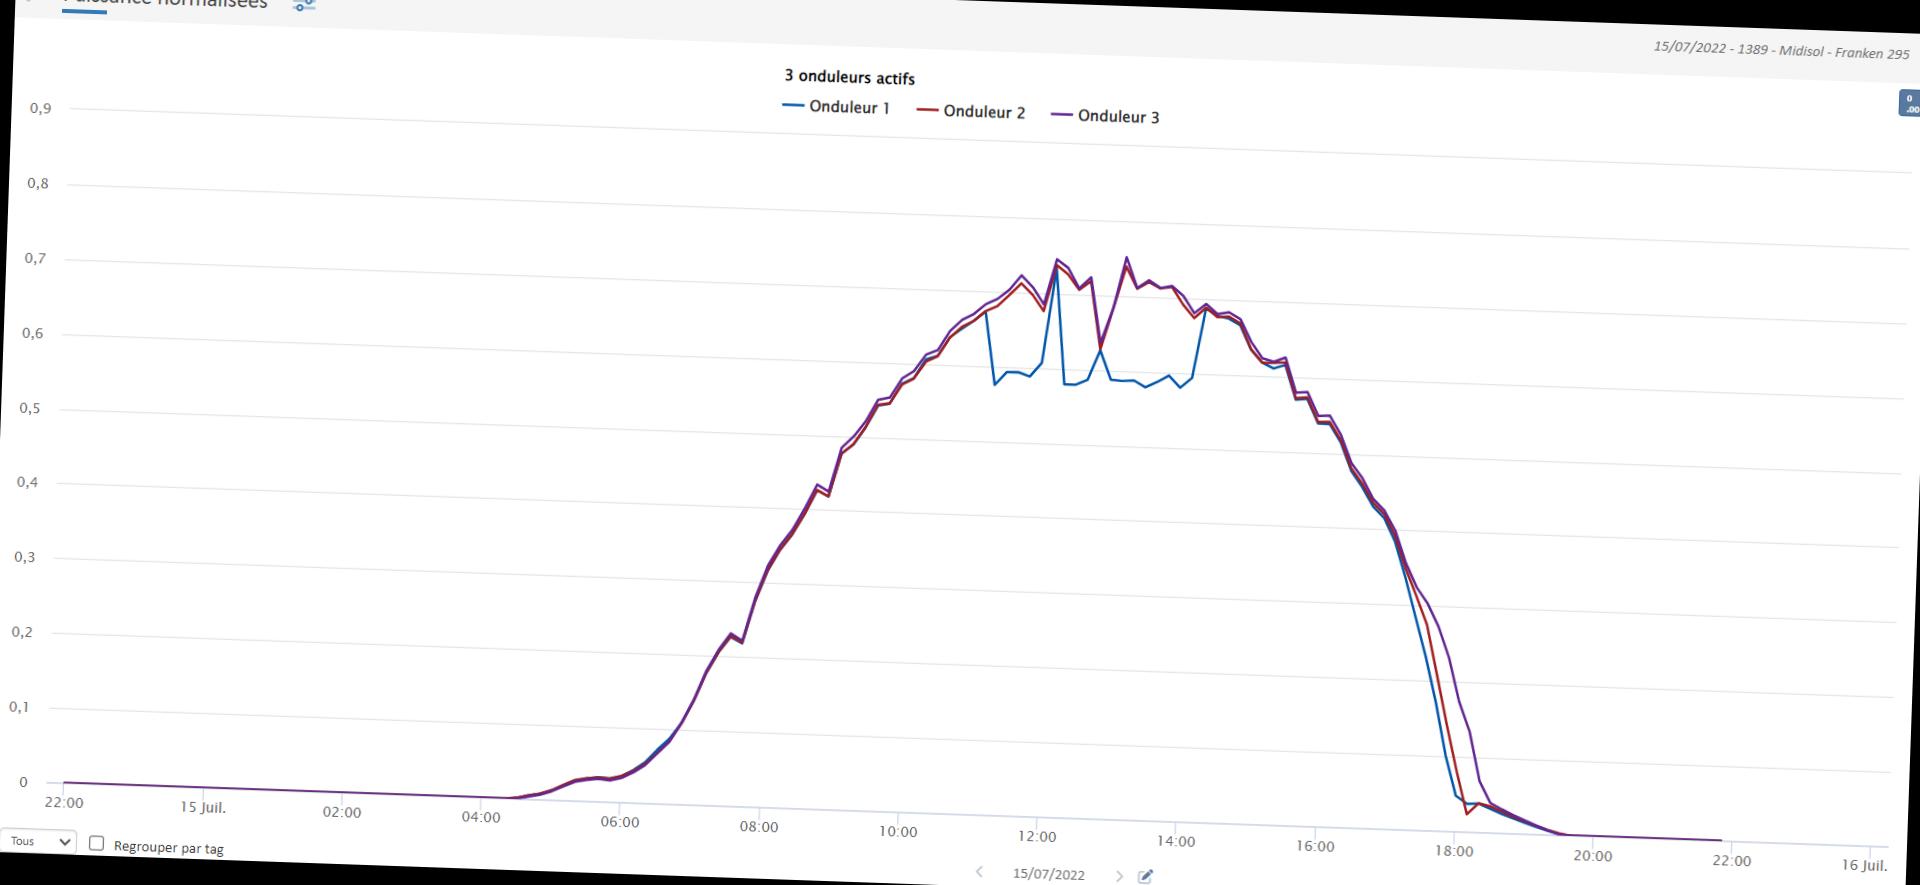
Task: Go to the next day arrow
Action: (x=1119, y=876)
